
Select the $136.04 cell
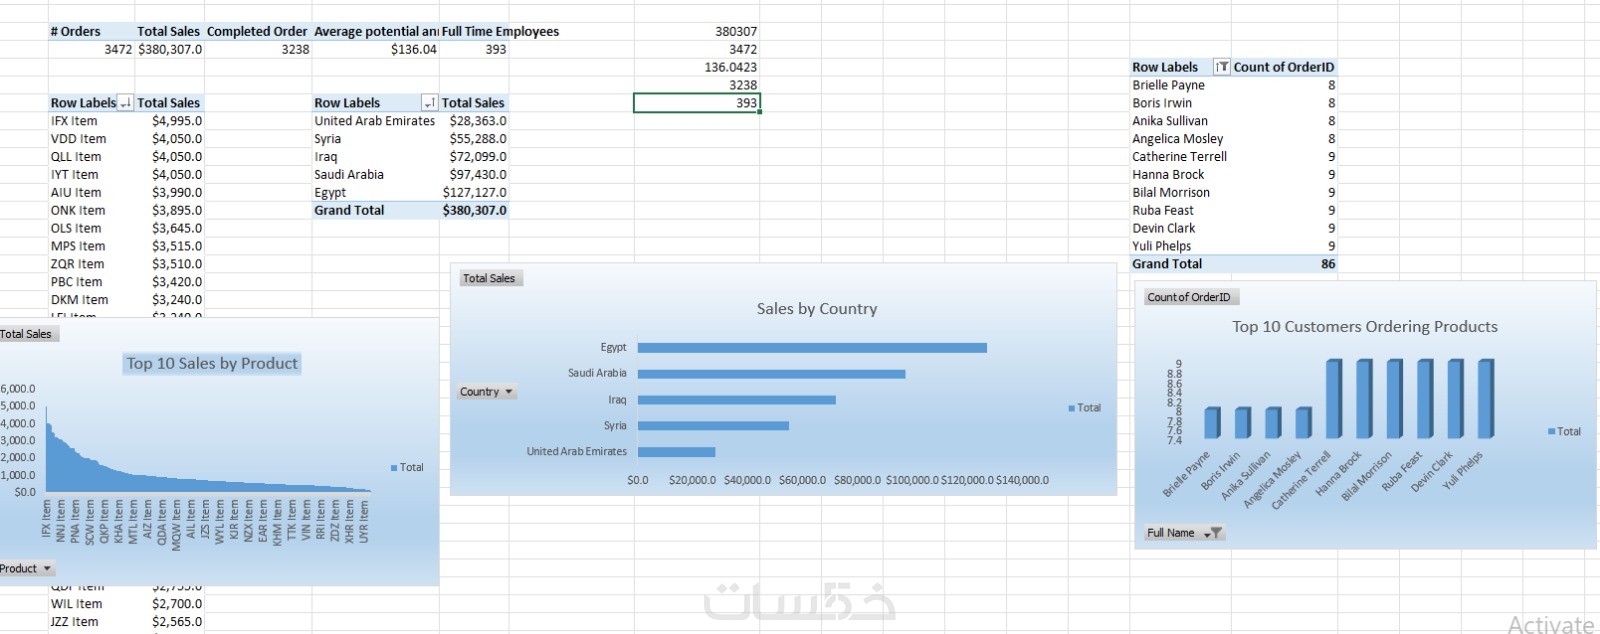tap(375, 49)
